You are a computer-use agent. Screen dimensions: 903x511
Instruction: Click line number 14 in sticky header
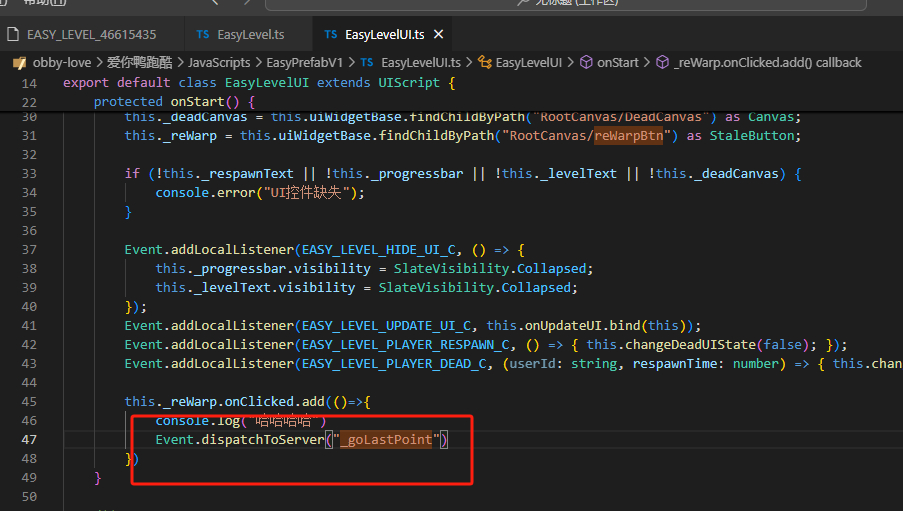29,84
